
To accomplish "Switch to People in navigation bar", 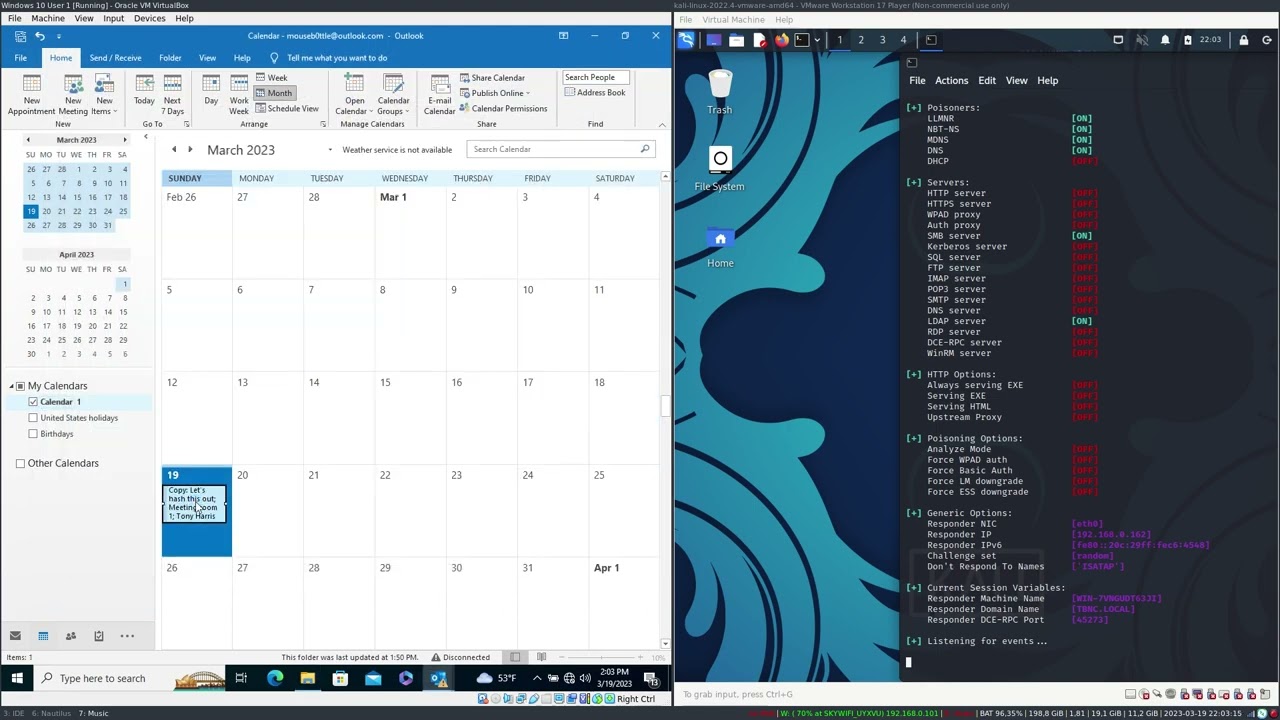I will (71, 636).
